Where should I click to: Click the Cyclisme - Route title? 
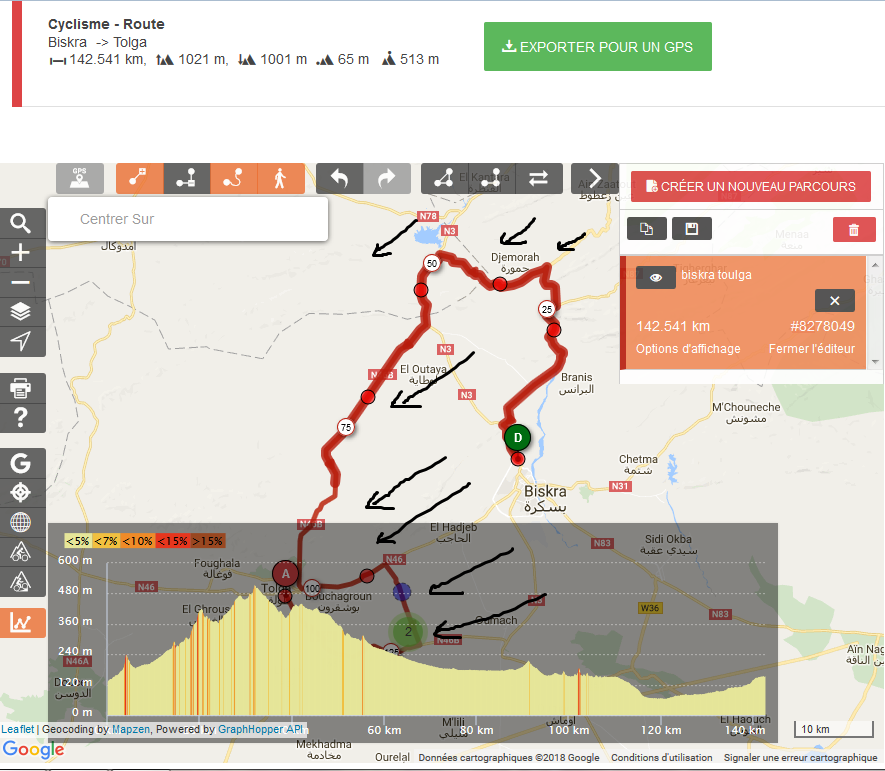(x=106, y=24)
